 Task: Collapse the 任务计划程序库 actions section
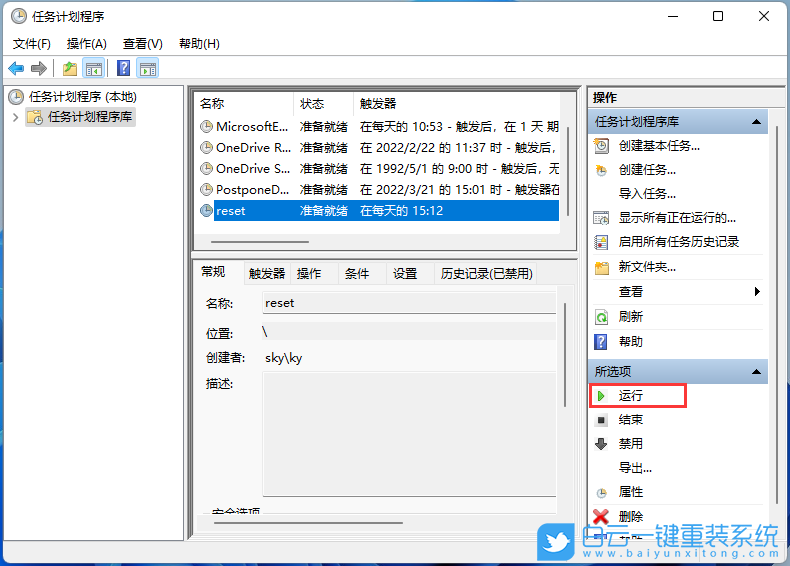coord(756,121)
